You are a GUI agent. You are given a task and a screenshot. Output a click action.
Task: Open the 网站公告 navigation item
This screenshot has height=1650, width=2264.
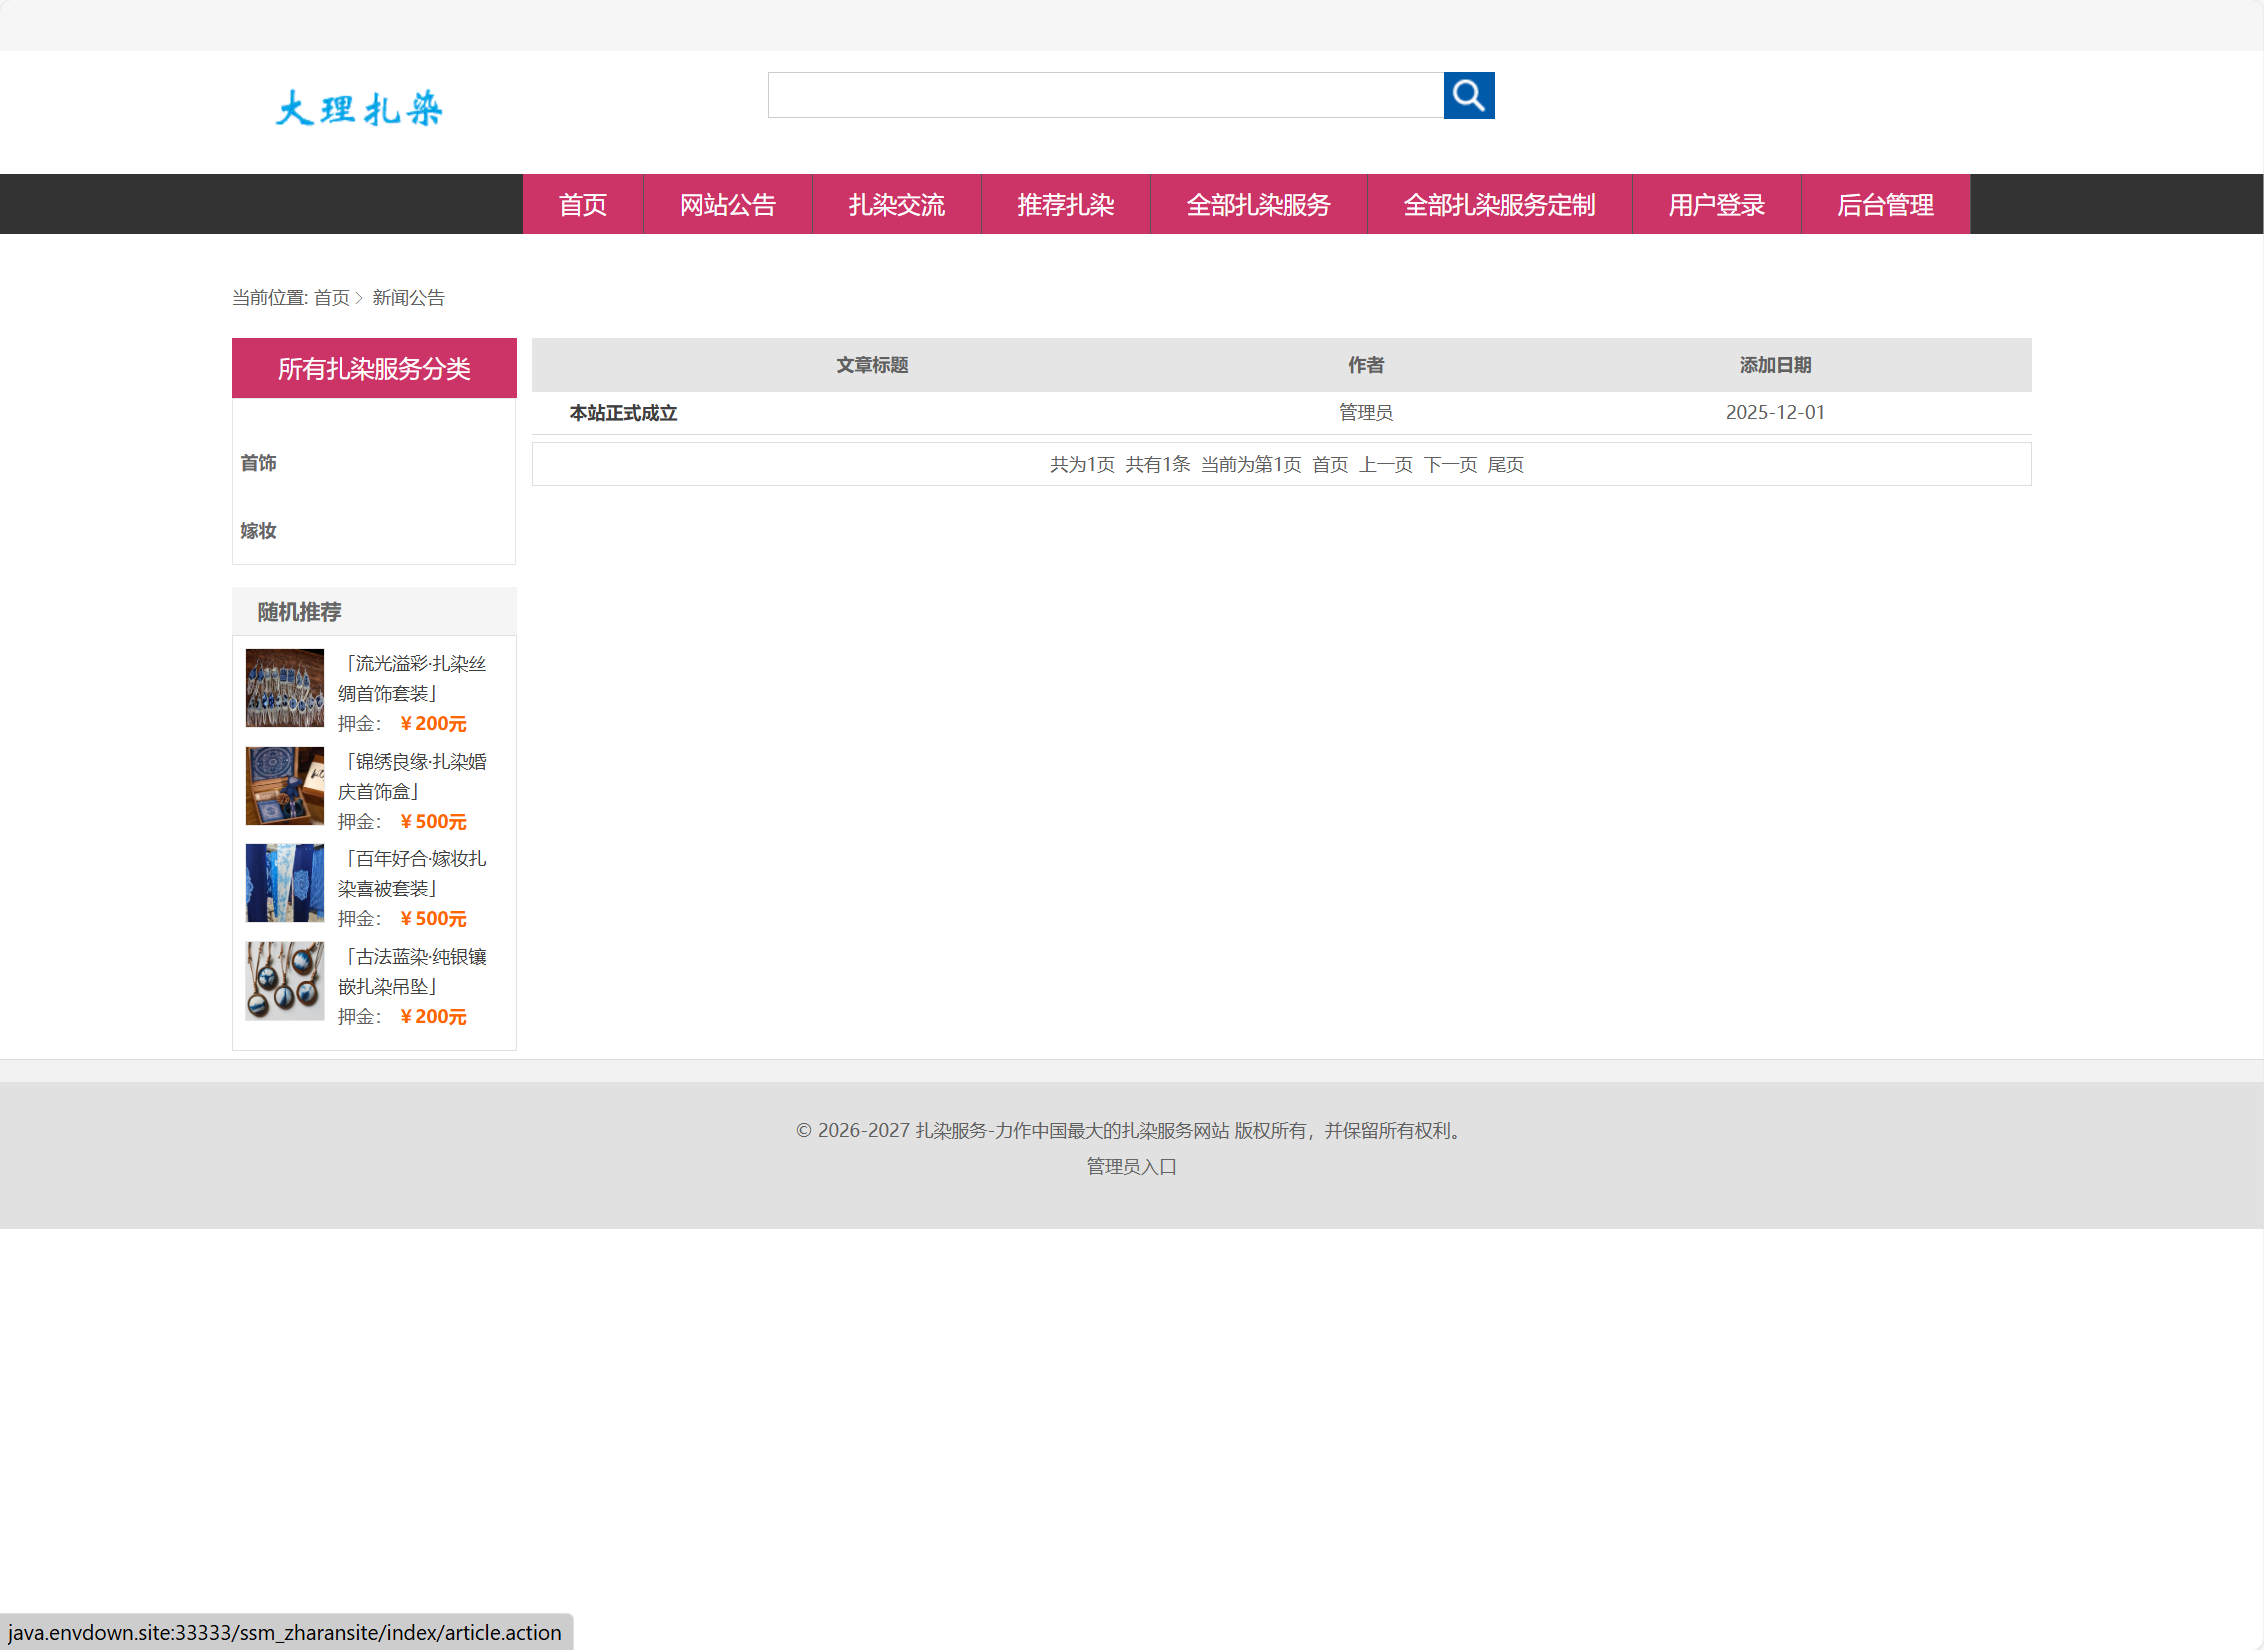tap(727, 205)
